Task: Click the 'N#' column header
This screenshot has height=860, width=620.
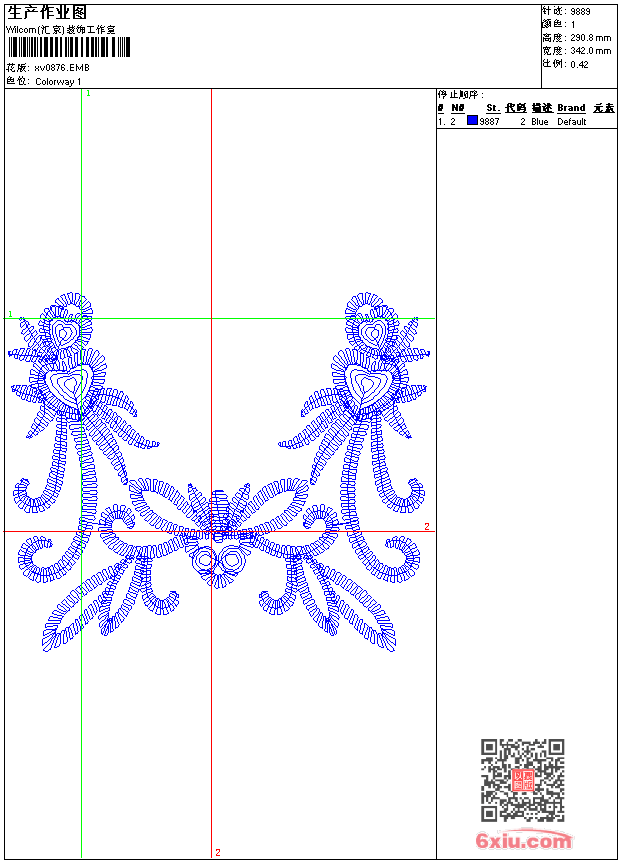Action: click(x=458, y=108)
